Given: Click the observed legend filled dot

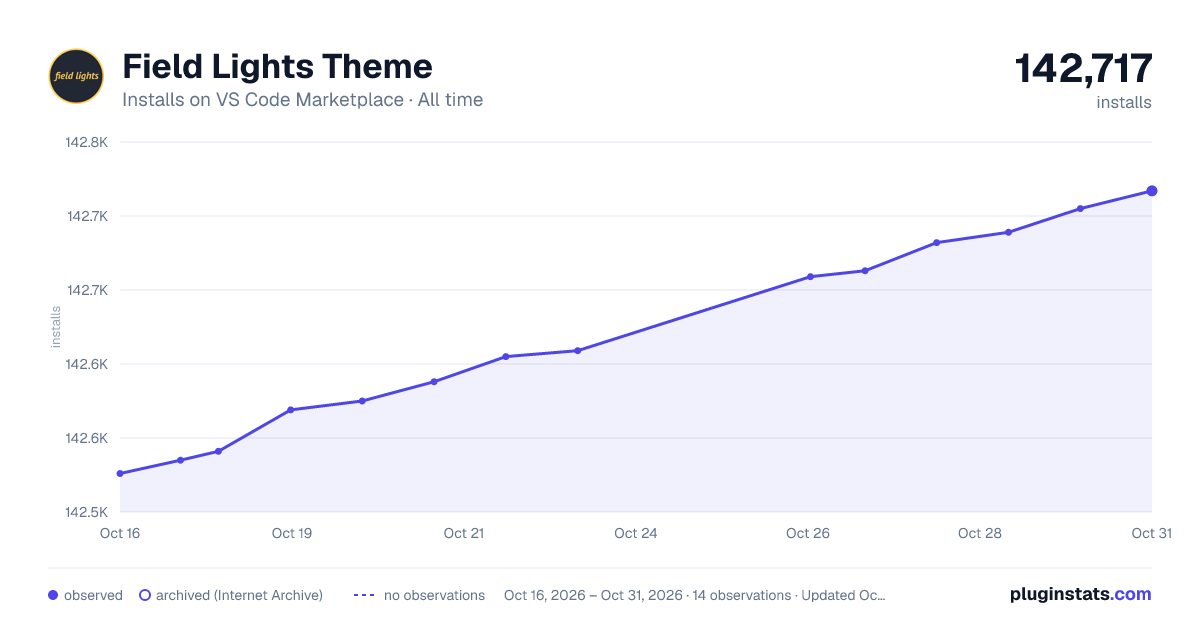Looking at the screenshot, I should click(53, 595).
